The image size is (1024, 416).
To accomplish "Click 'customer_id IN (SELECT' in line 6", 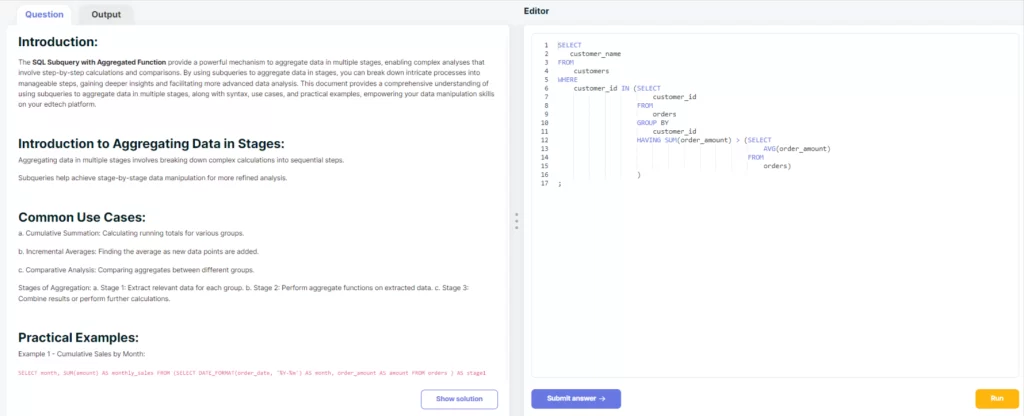I will pyautogui.click(x=617, y=88).
